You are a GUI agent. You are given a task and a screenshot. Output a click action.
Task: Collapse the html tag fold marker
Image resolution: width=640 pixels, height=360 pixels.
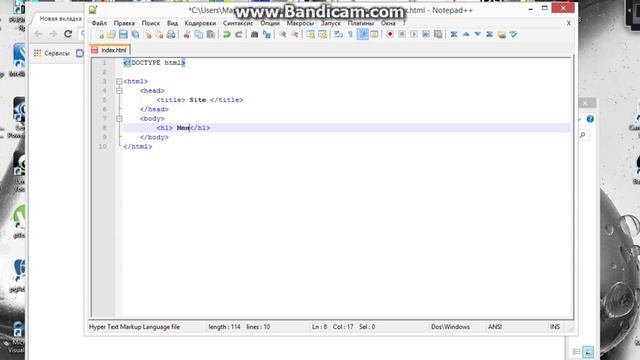click(x=119, y=82)
